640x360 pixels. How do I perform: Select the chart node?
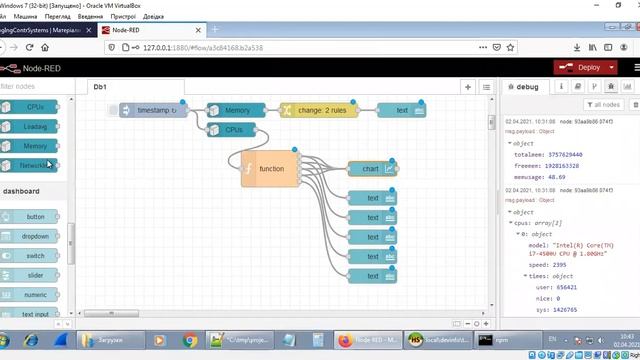[x=372, y=169]
